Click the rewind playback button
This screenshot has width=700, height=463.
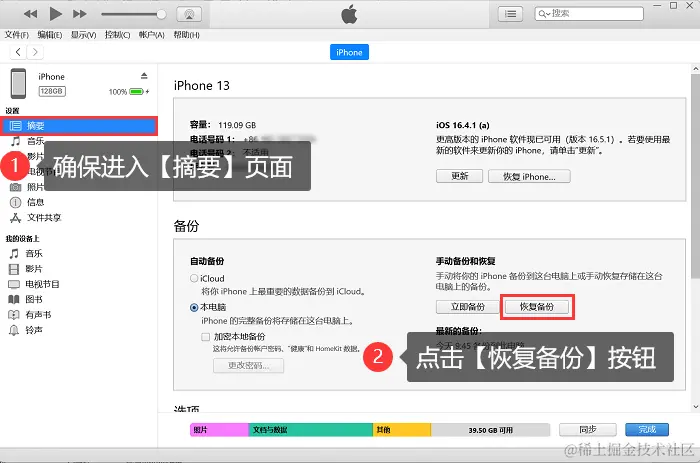[x=30, y=14]
